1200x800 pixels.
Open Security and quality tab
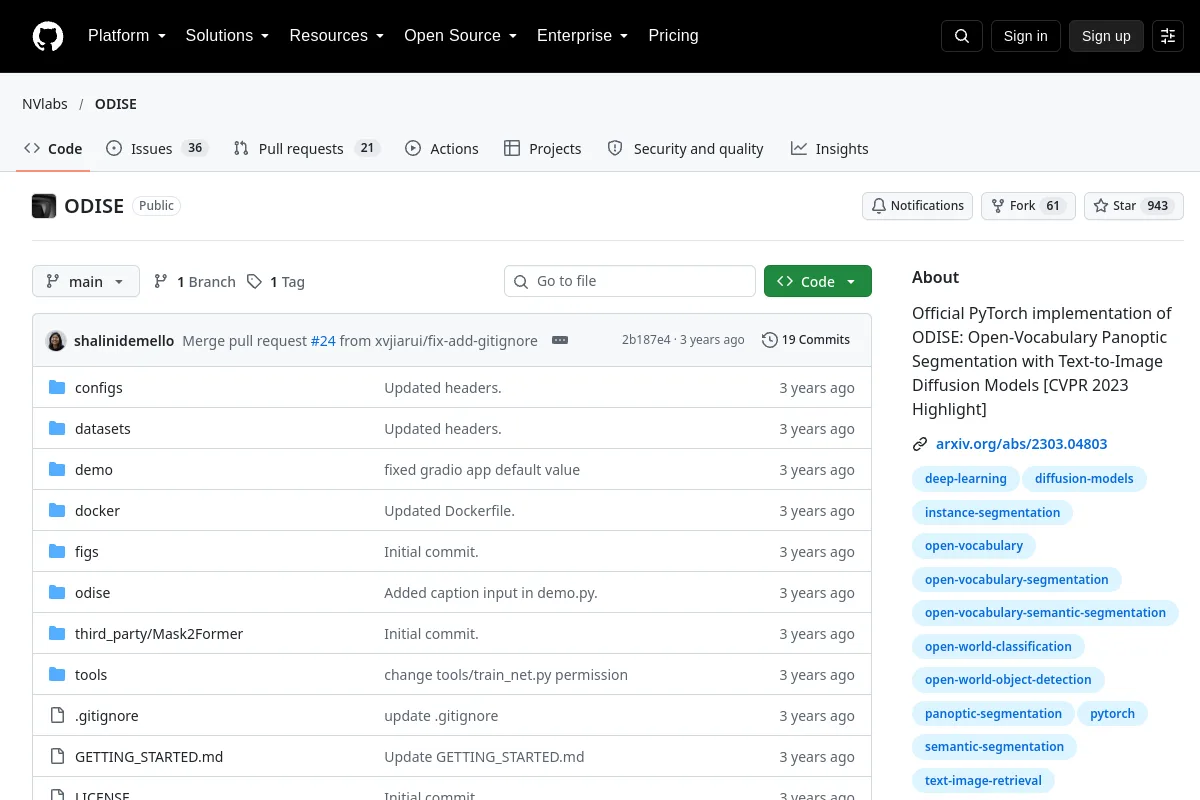coord(686,149)
